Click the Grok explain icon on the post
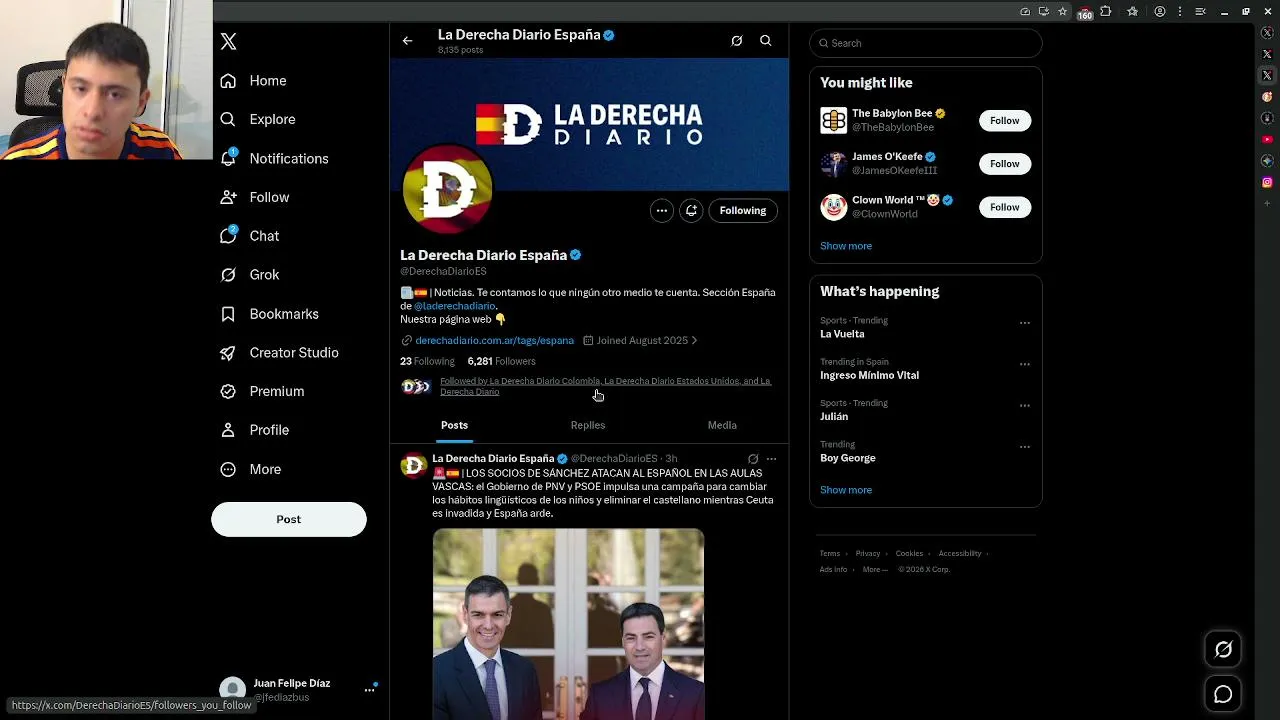 [x=753, y=459]
